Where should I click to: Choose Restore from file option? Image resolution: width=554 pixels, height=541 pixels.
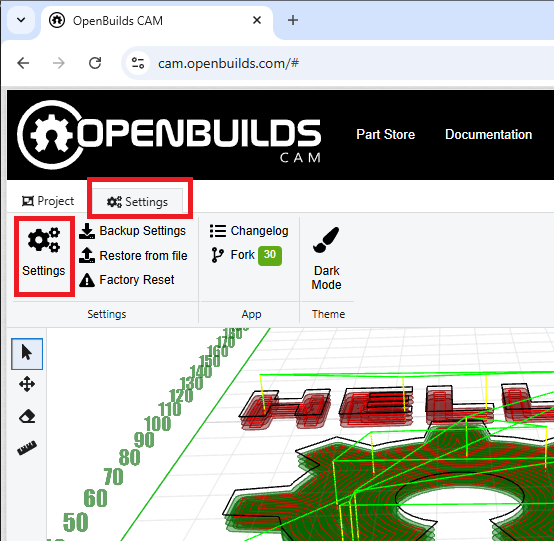[133, 255]
